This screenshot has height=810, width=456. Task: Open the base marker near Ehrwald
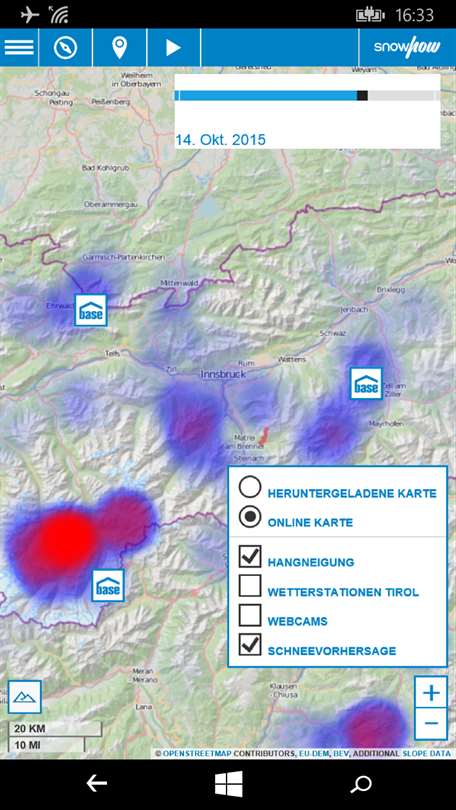coord(91,310)
